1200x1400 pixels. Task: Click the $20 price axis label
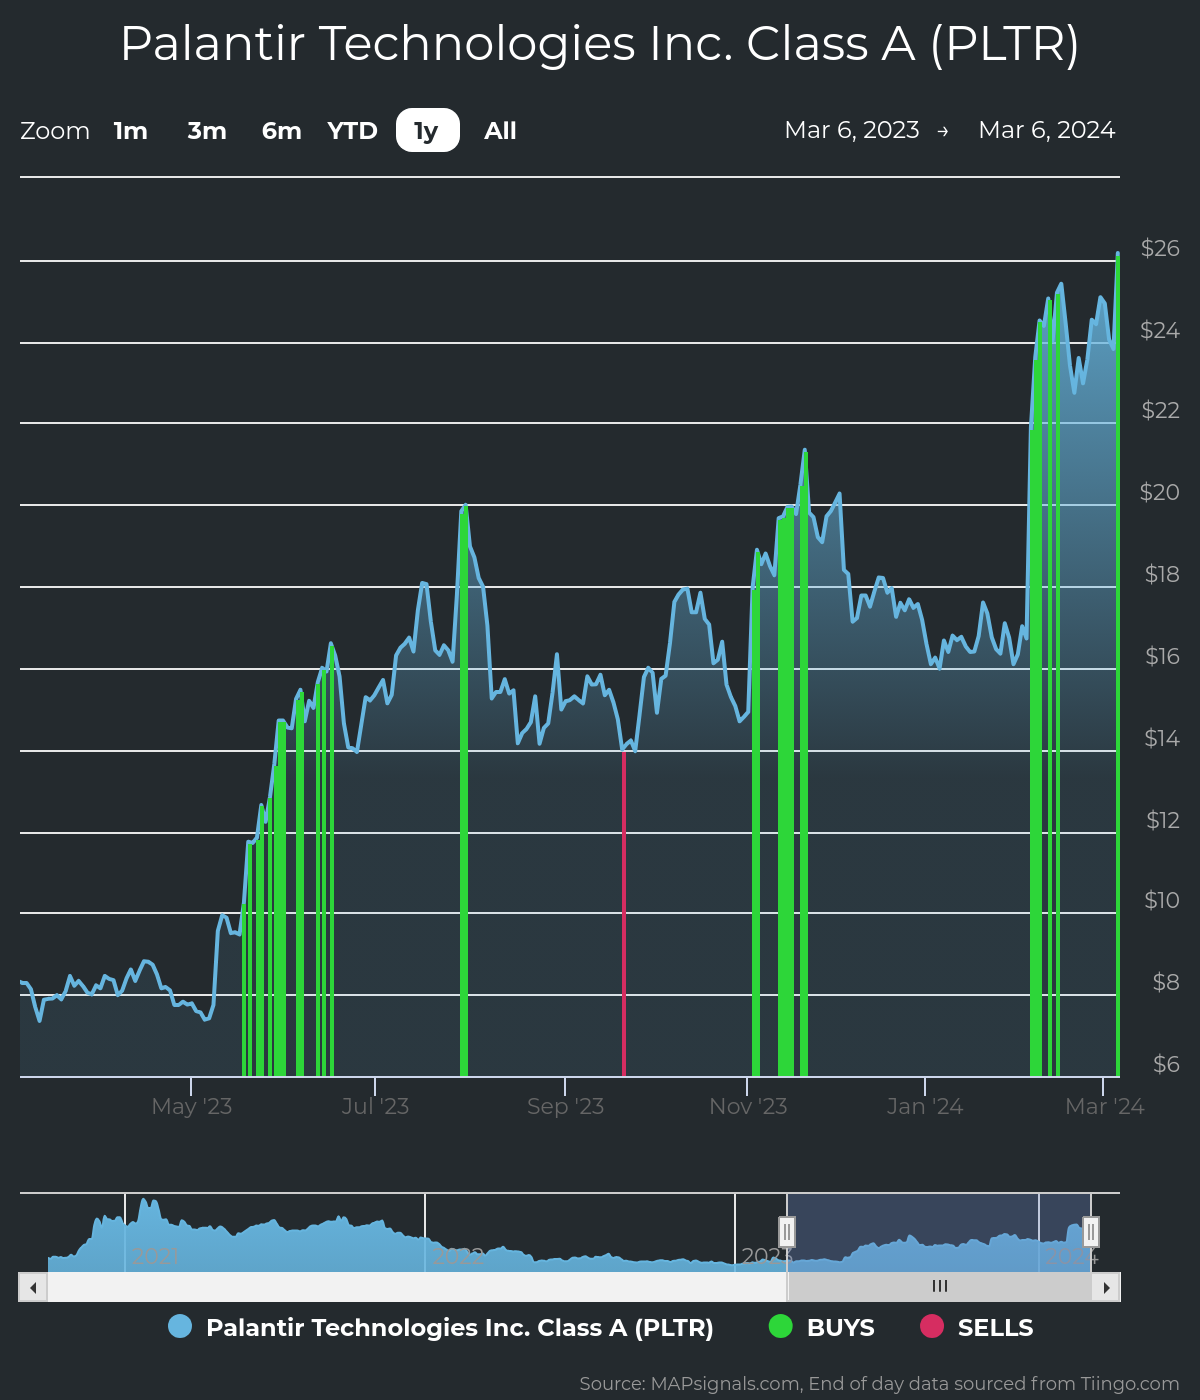pyautogui.click(x=1160, y=492)
